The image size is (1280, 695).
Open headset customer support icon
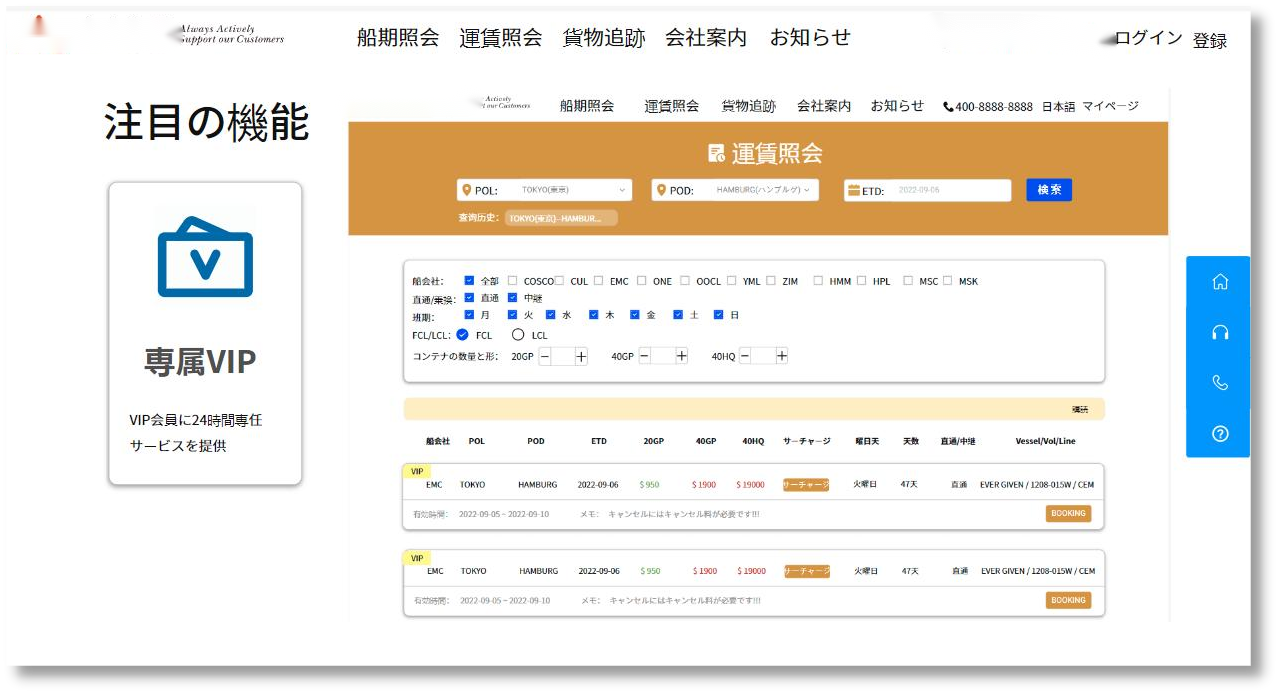tap(1219, 333)
